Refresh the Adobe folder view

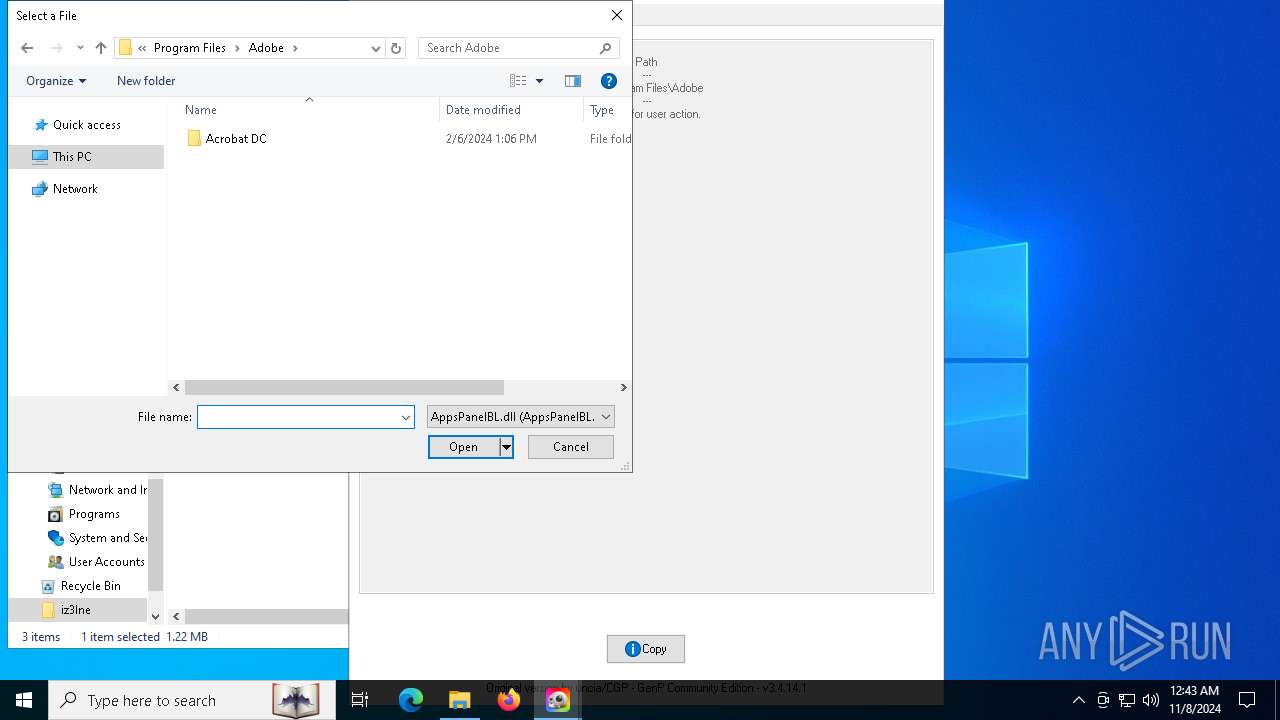pos(396,48)
